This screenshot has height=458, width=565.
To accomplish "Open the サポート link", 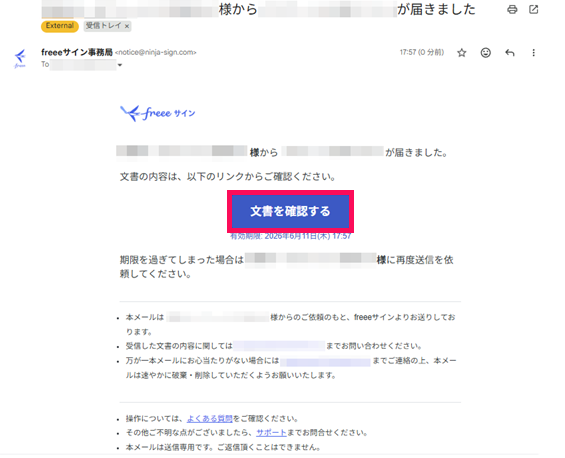I will pyautogui.click(x=271, y=433).
